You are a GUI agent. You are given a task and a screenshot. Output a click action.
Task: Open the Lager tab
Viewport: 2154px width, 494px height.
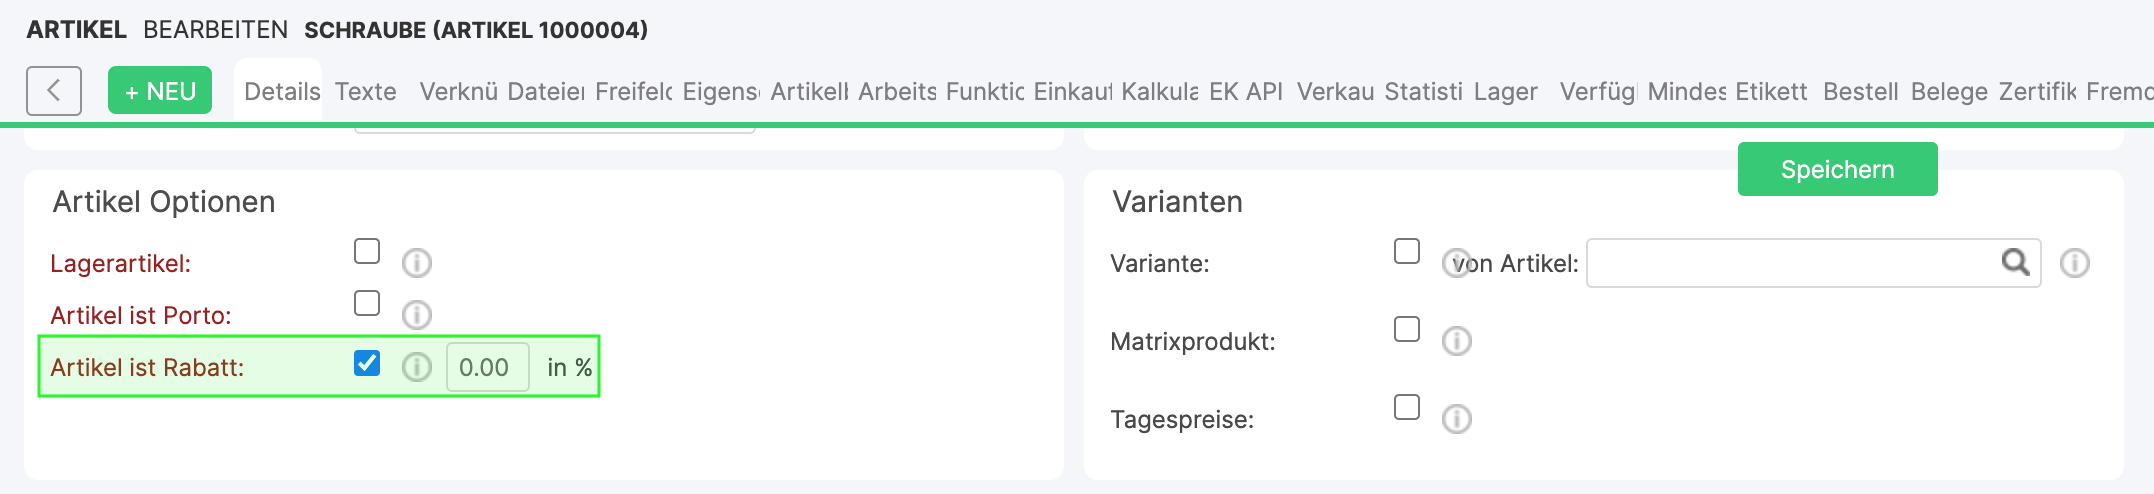1506,92
